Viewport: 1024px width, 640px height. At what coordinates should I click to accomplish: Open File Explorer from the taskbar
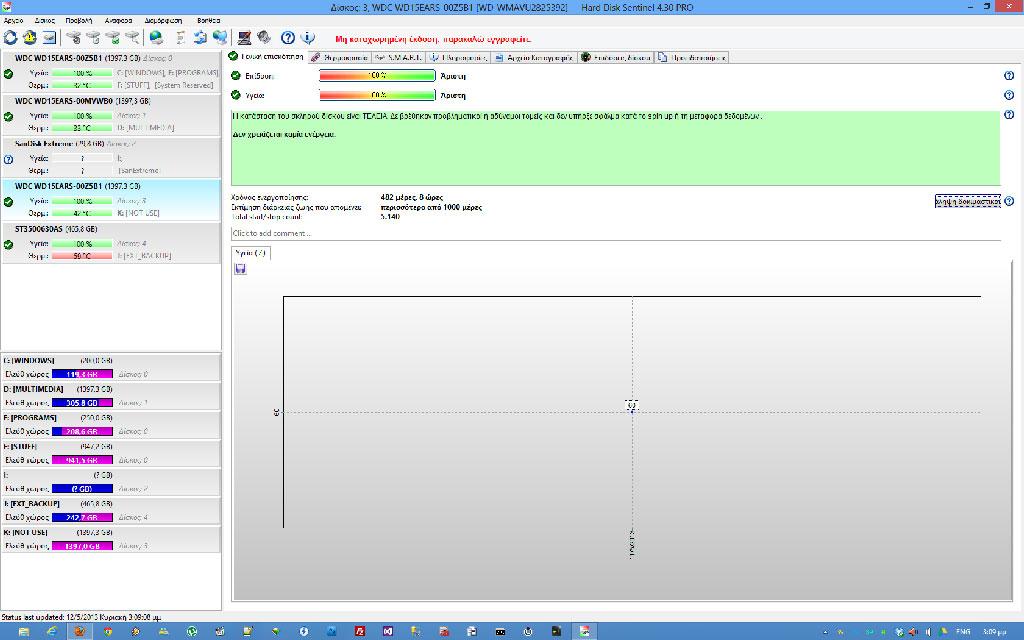[24, 632]
